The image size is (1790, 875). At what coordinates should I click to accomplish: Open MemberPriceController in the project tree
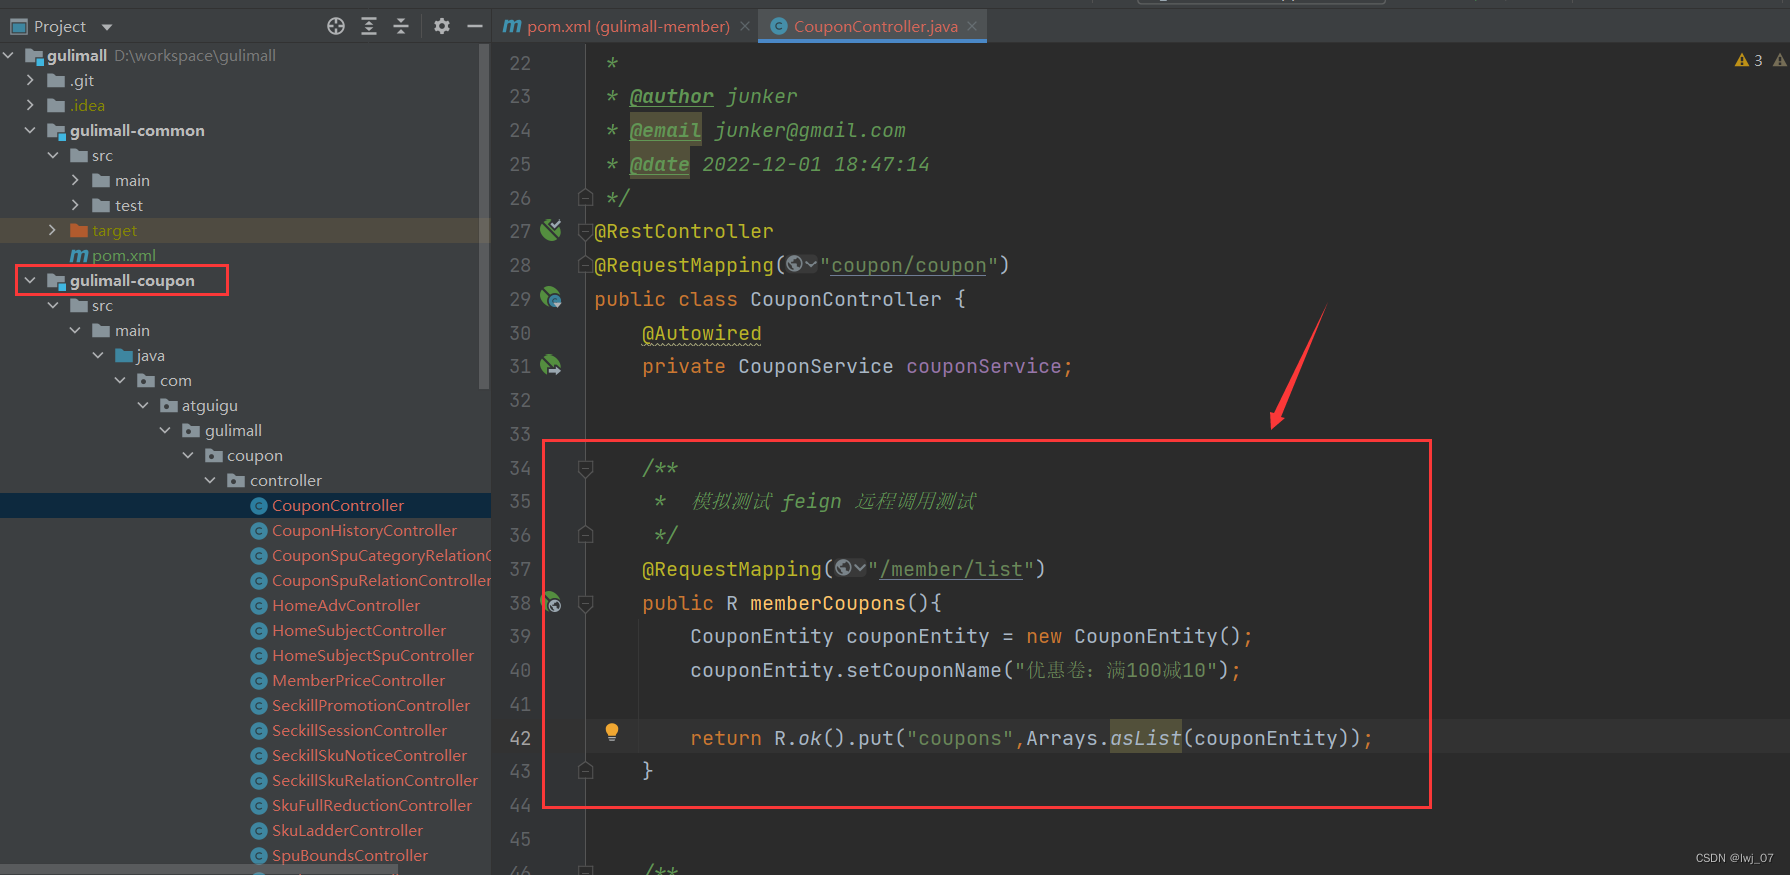coord(358,681)
